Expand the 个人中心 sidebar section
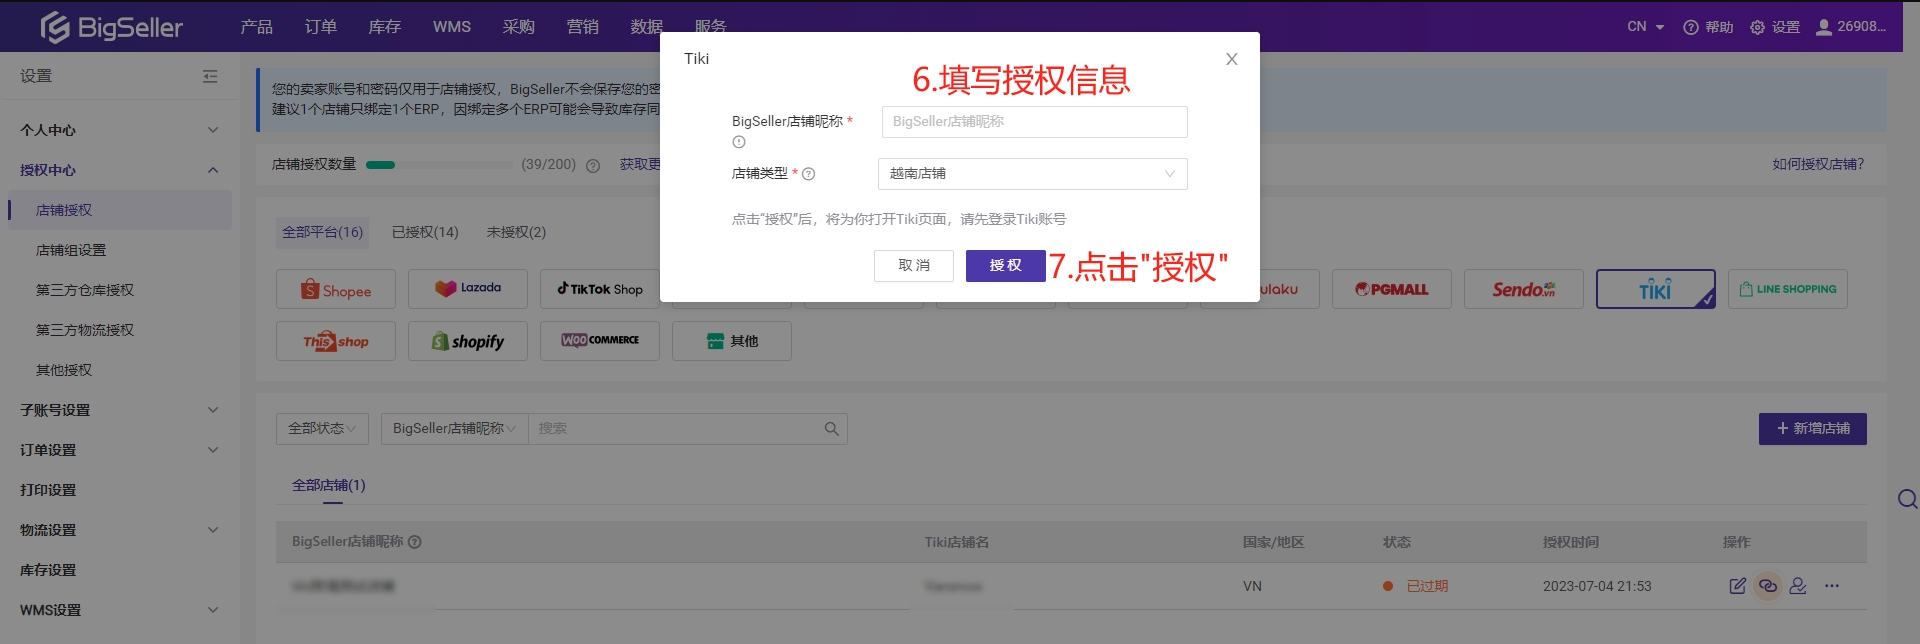 pyautogui.click(x=120, y=130)
